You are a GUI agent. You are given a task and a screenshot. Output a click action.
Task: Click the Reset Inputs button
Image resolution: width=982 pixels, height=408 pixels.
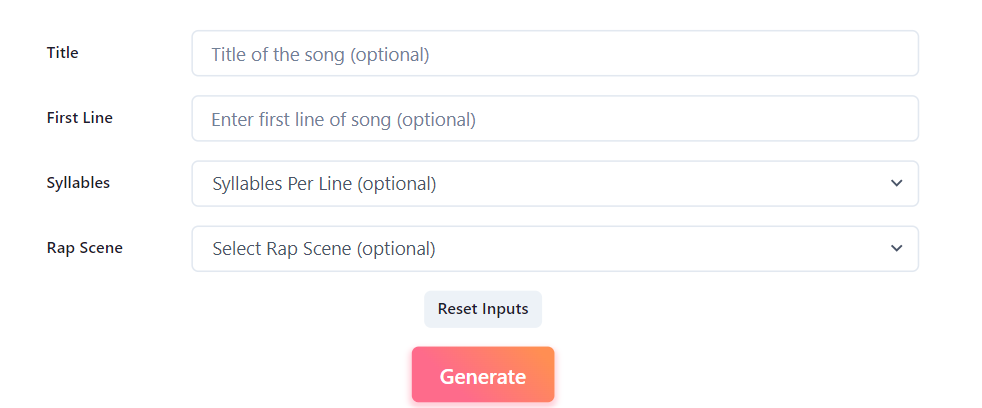pos(483,309)
